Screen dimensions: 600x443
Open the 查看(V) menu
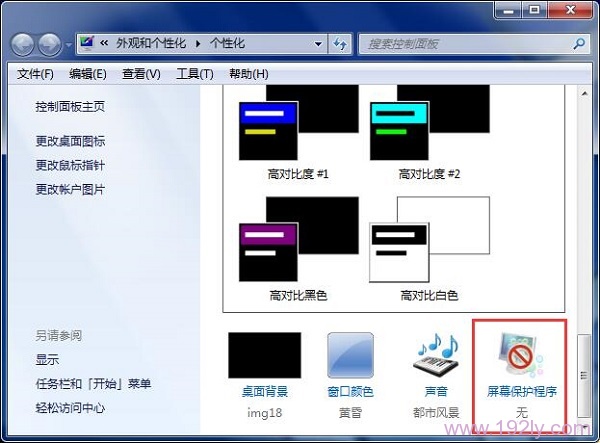click(x=141, y=74)
